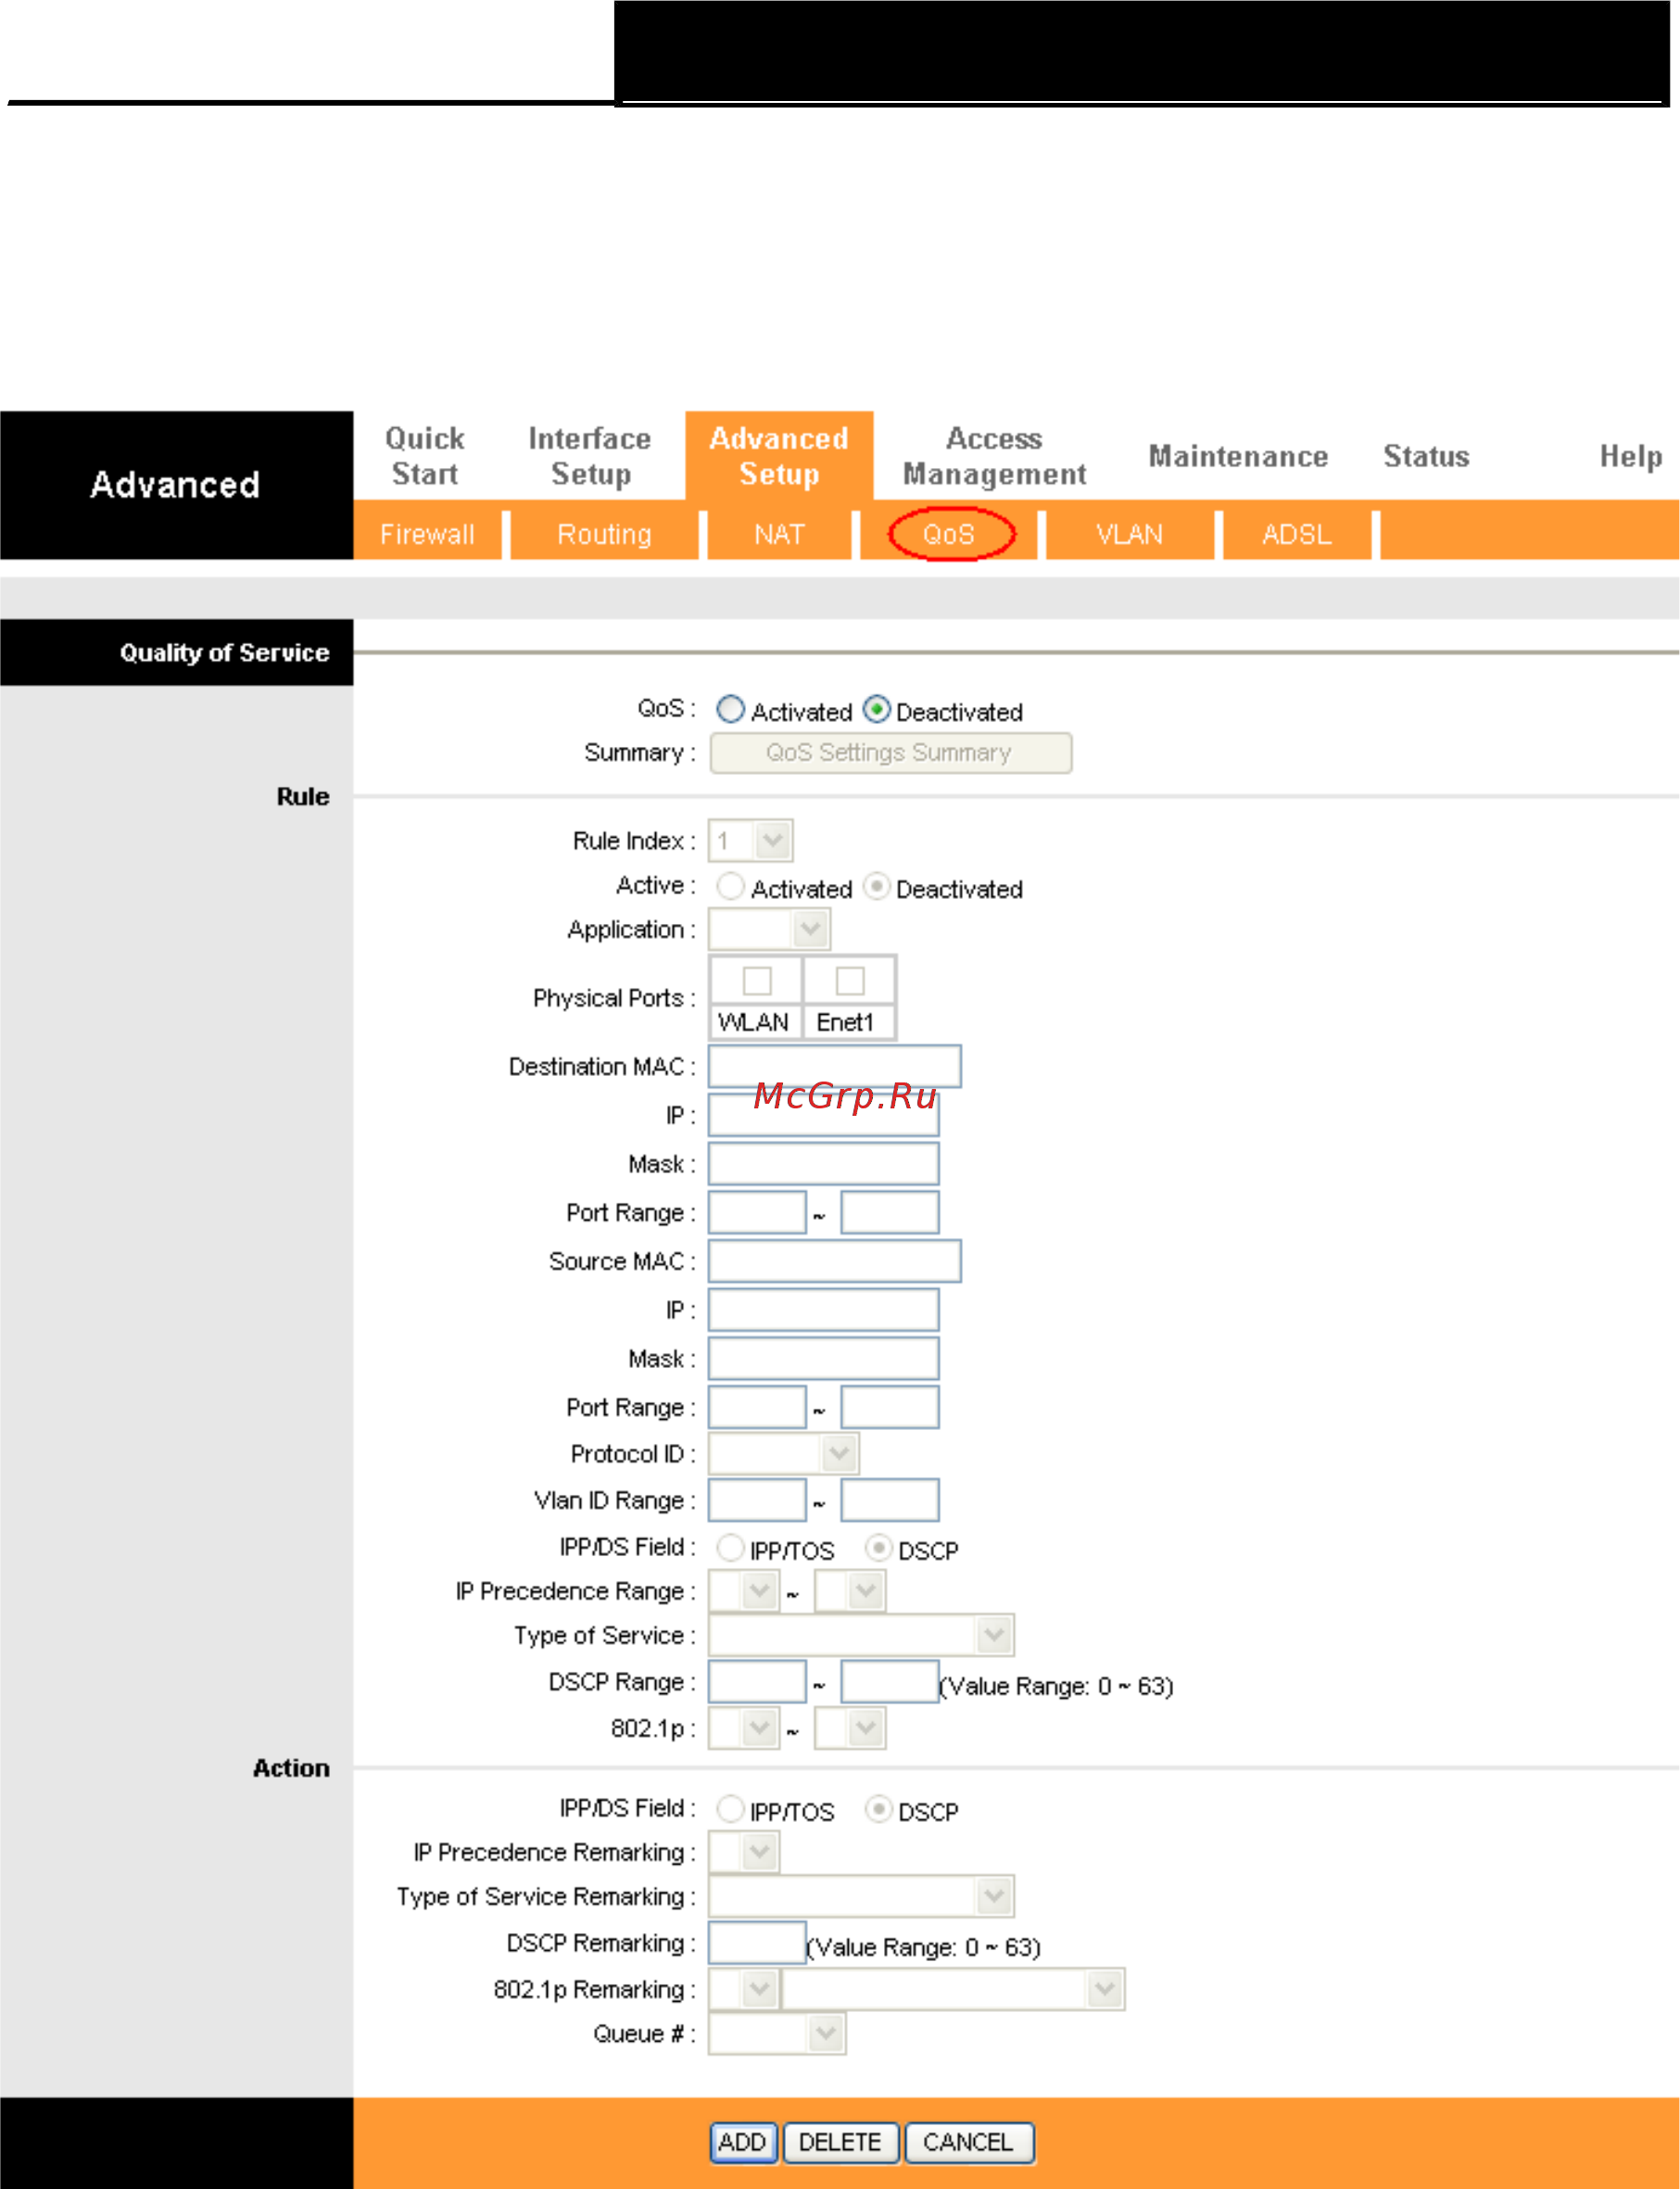Open IP Precedence Range start dropdown
Viewport: 1680px width, 2189px height.
[744, 1590]
